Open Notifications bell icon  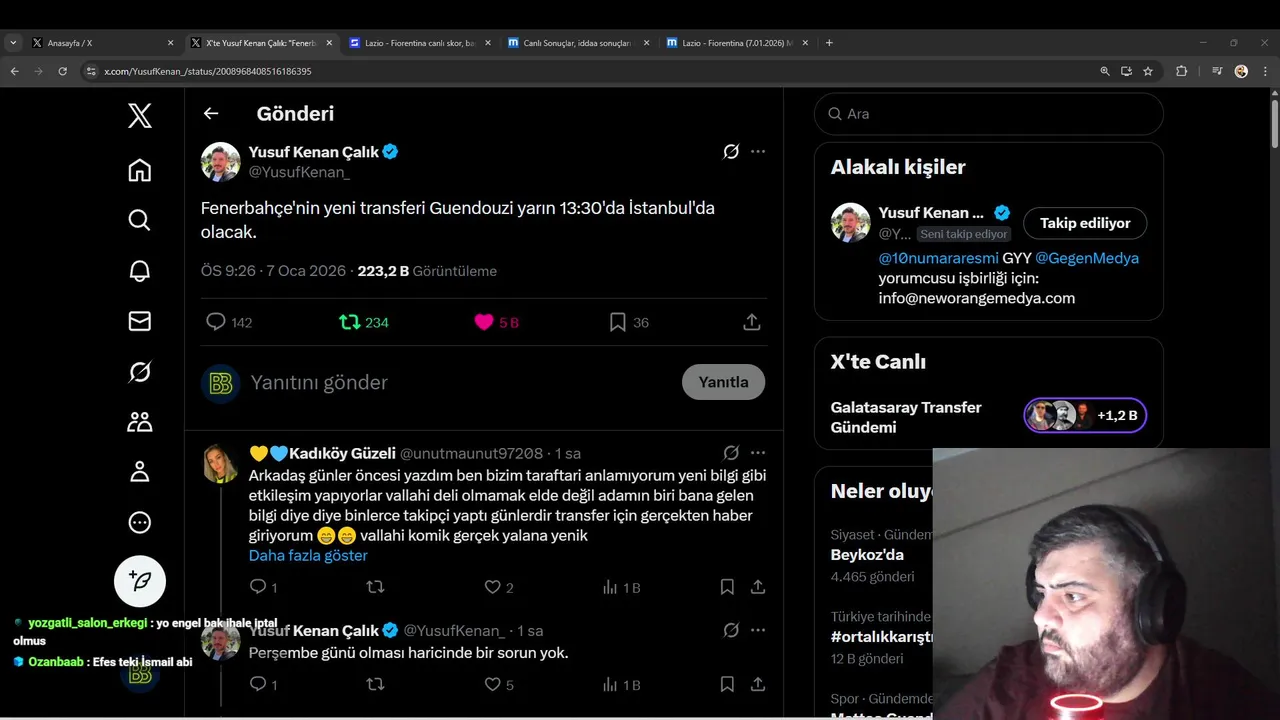click(x=140, y=271)
